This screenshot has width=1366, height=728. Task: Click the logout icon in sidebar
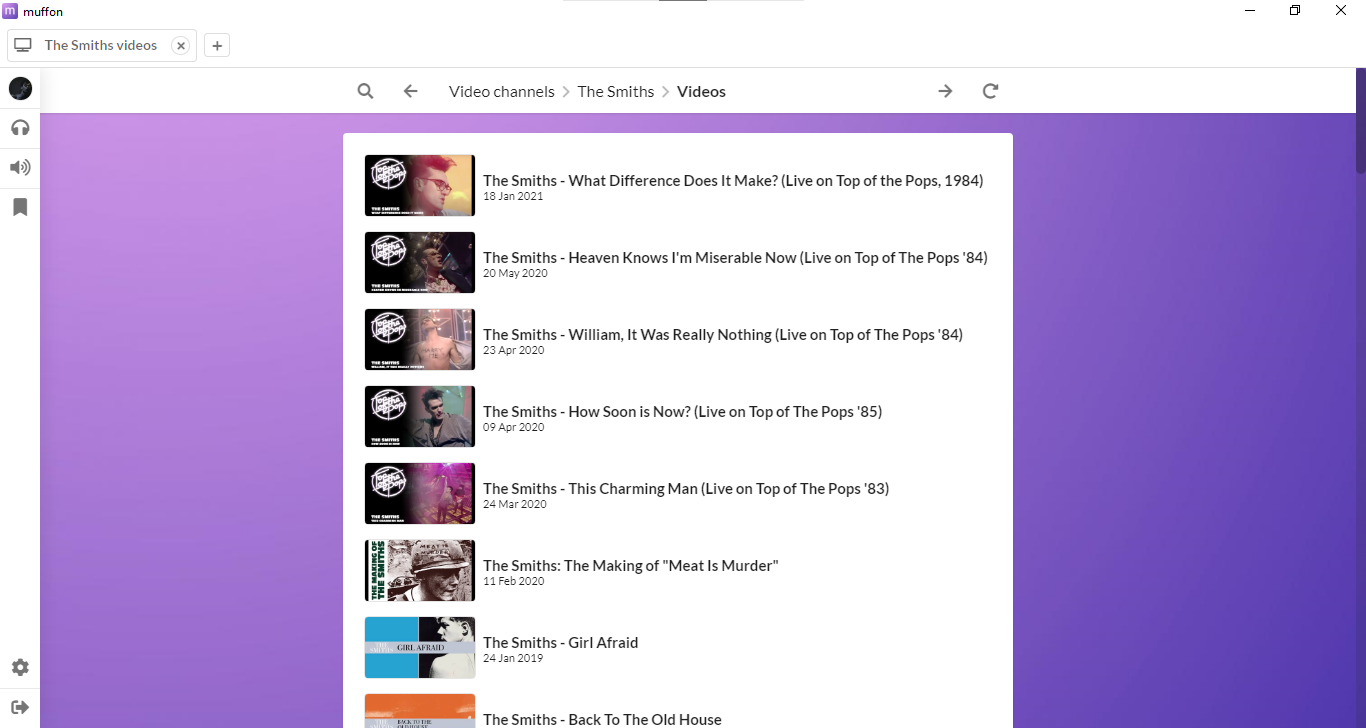pos(20,707)
